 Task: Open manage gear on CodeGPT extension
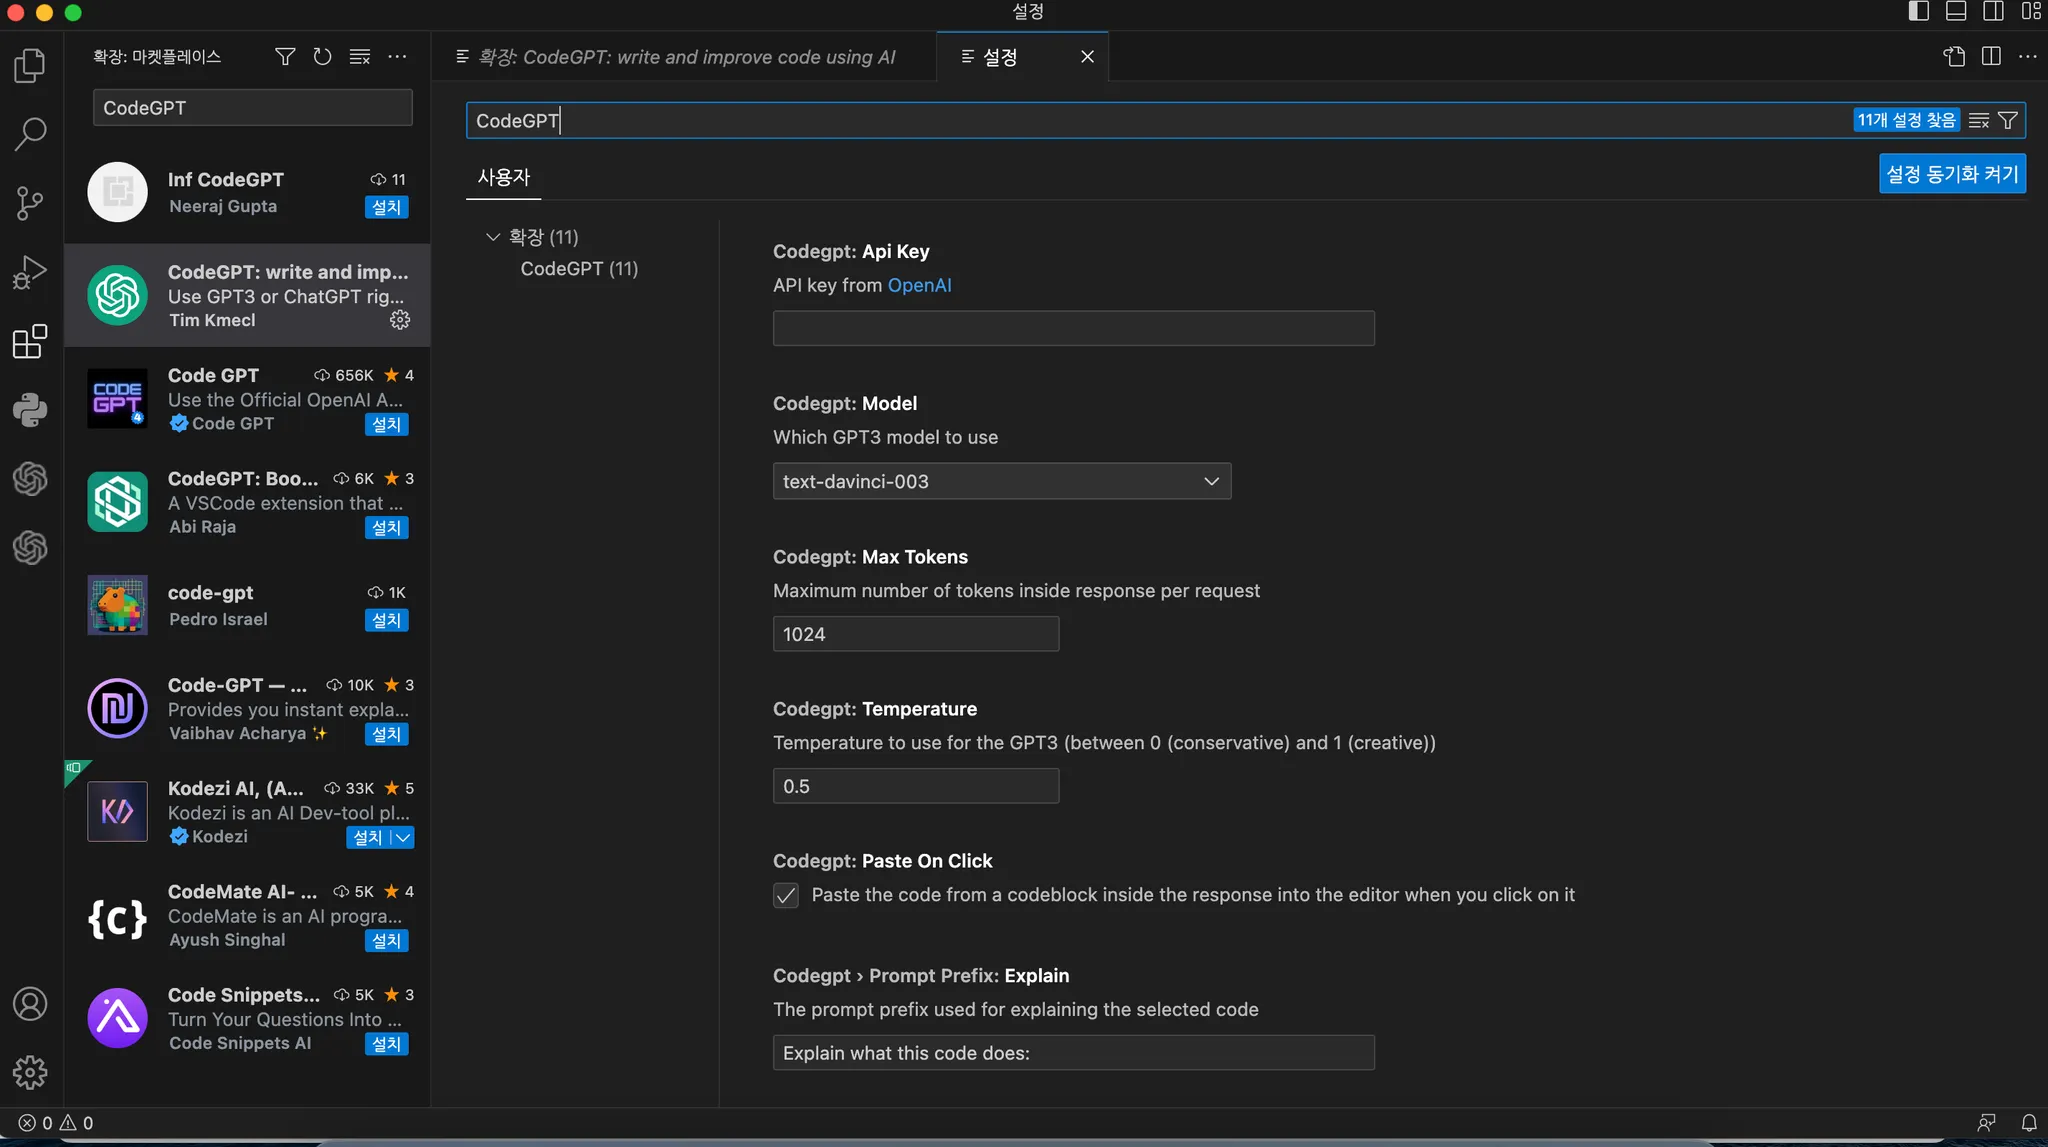(x=400, y=320)
